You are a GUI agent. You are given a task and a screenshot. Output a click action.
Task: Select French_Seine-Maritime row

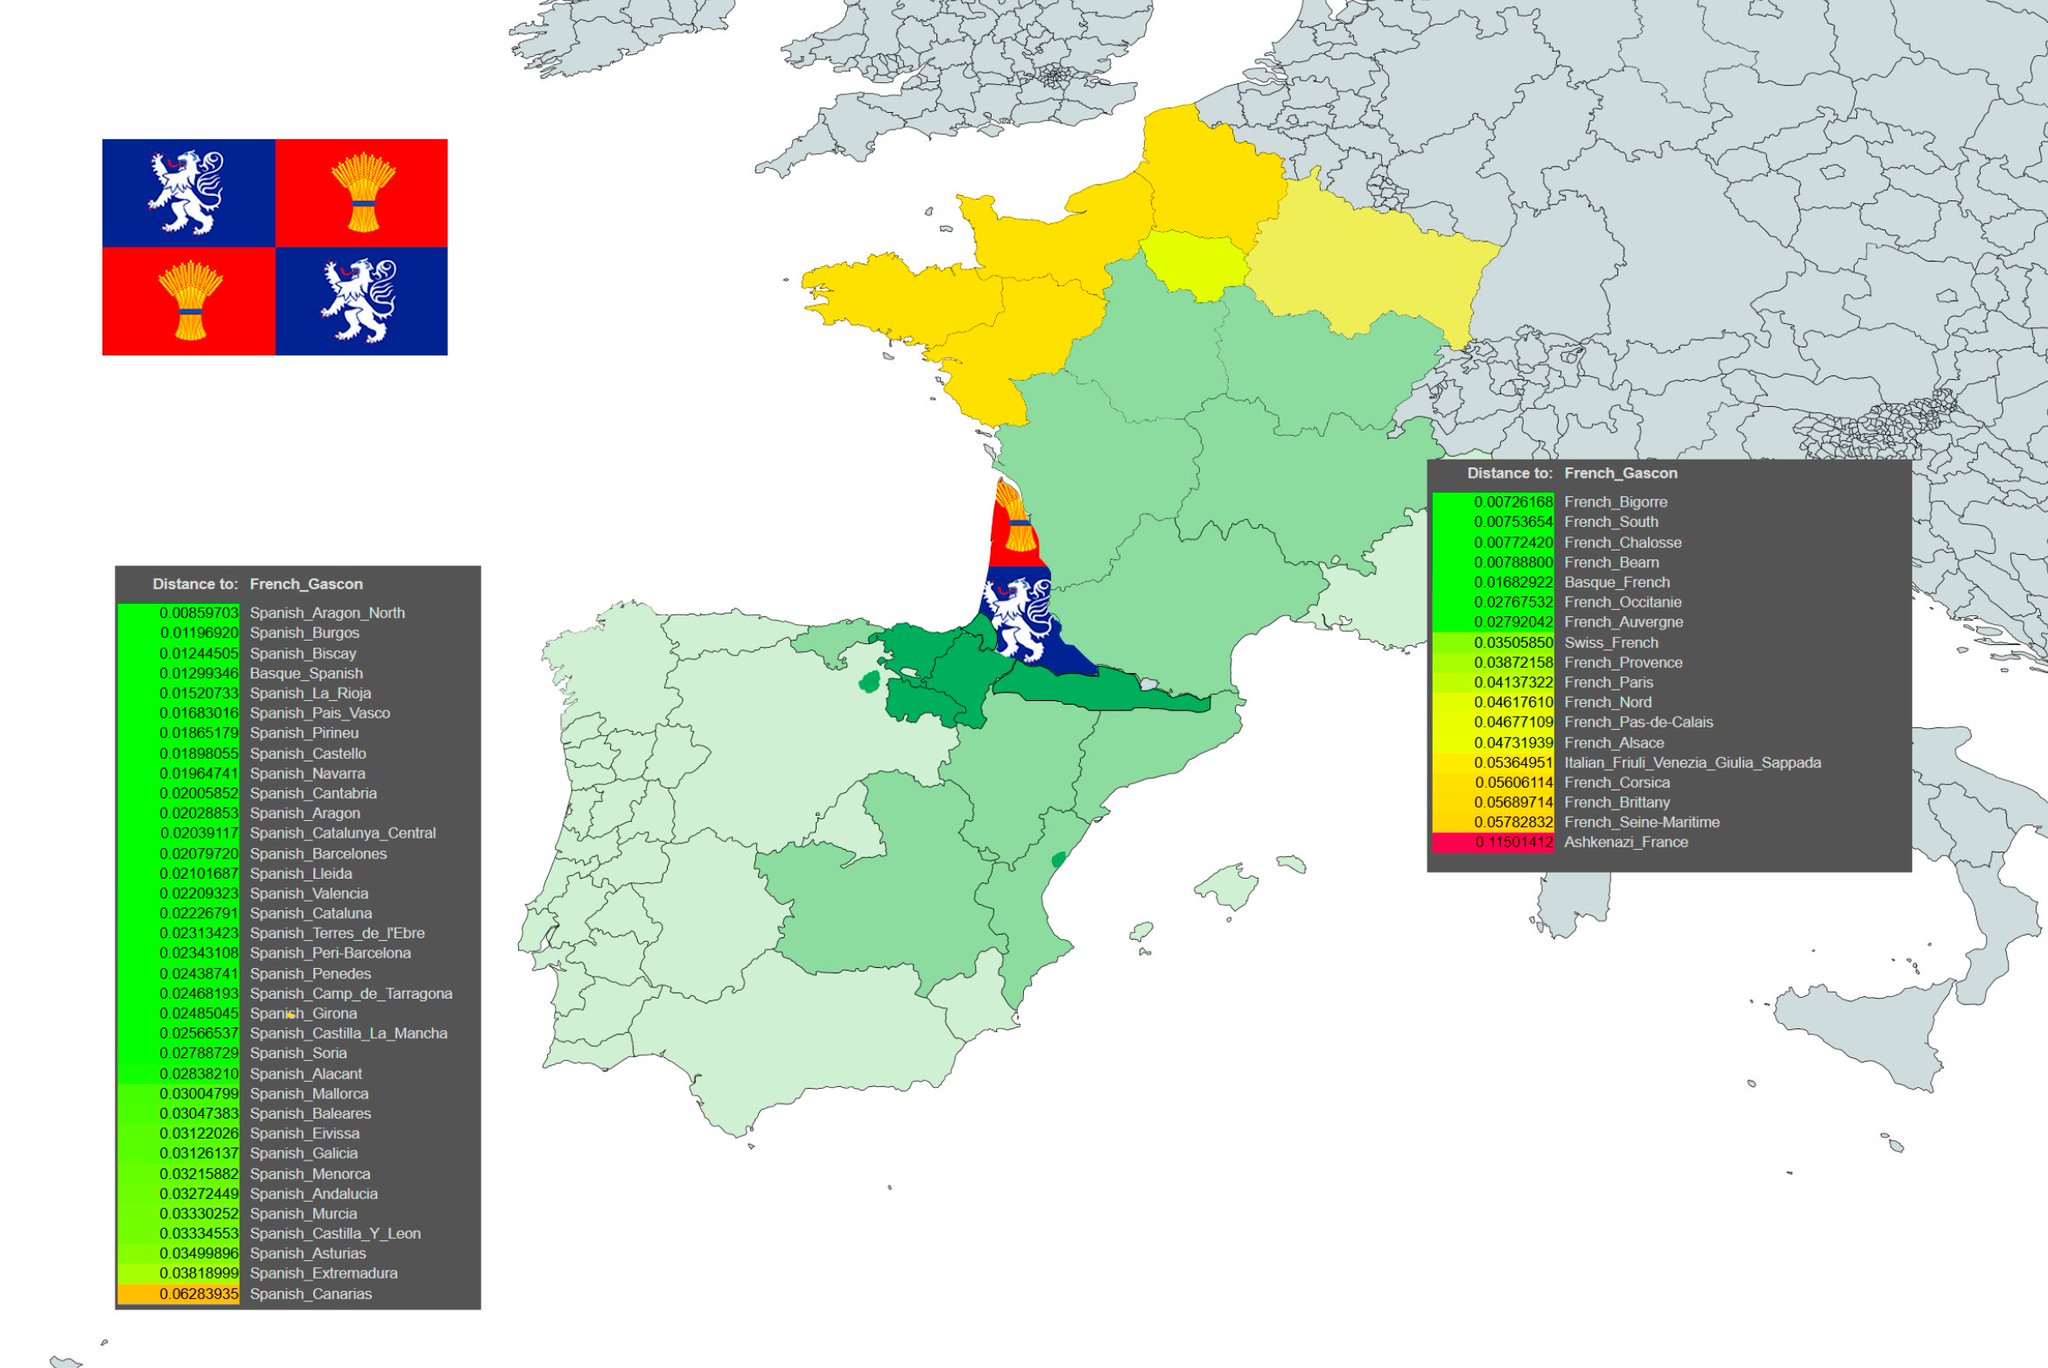(x=1670, y=823)
